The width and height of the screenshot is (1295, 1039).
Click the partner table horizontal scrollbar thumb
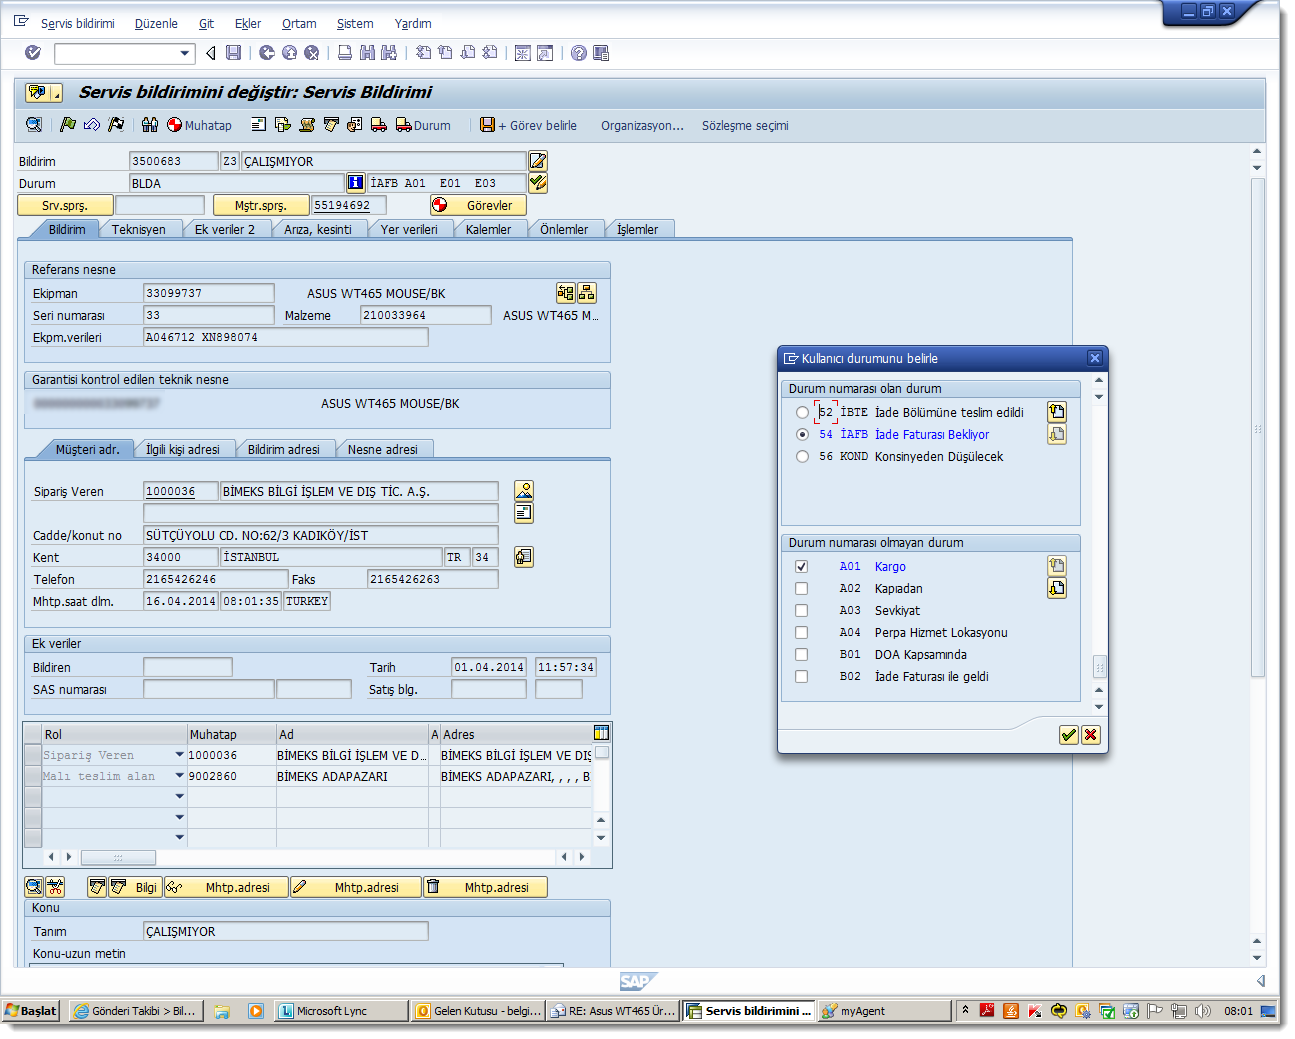(118, 857)
